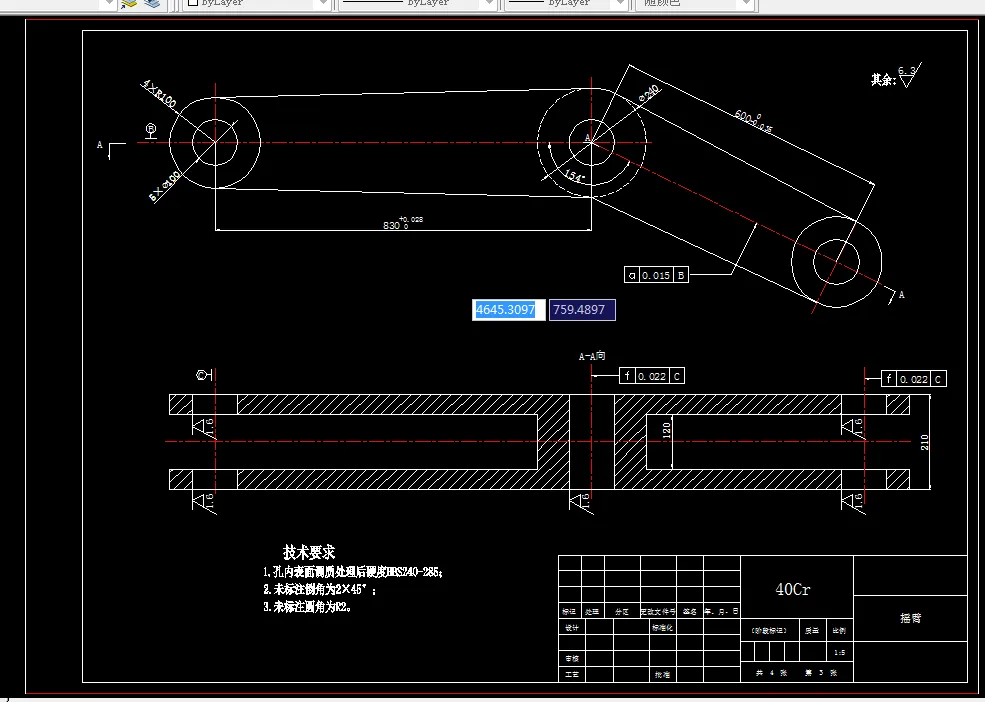Select the 设计 title block cell

click(x=572, y=628)
